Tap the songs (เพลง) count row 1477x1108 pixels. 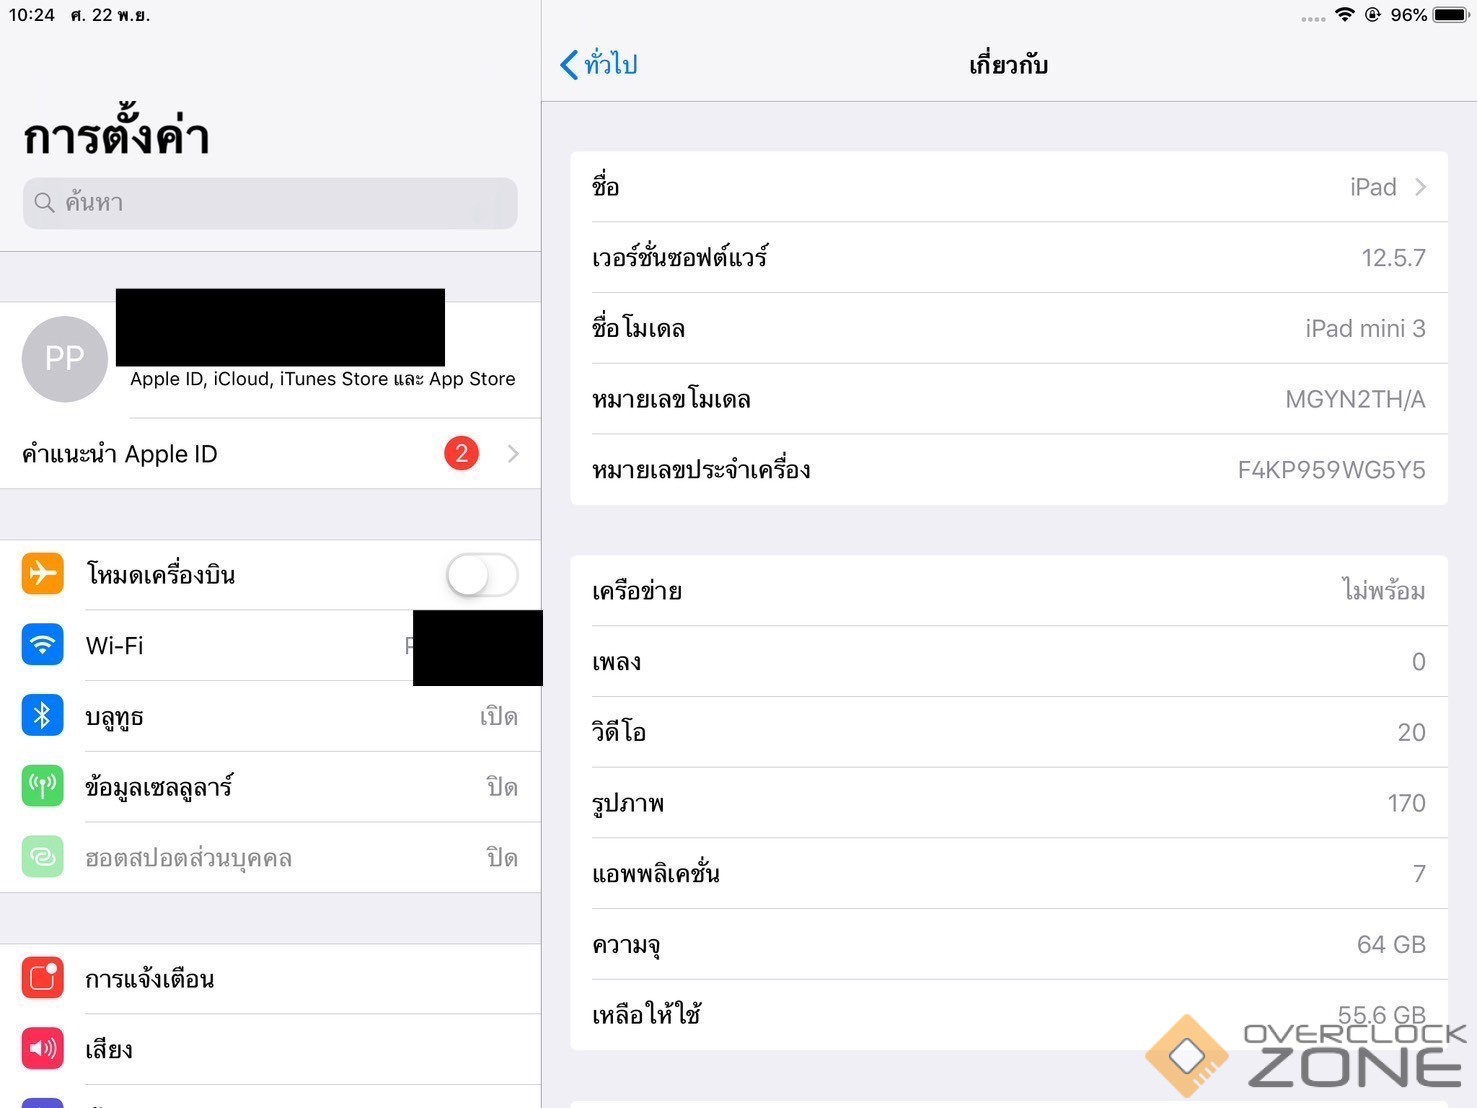click(1009, 662)
